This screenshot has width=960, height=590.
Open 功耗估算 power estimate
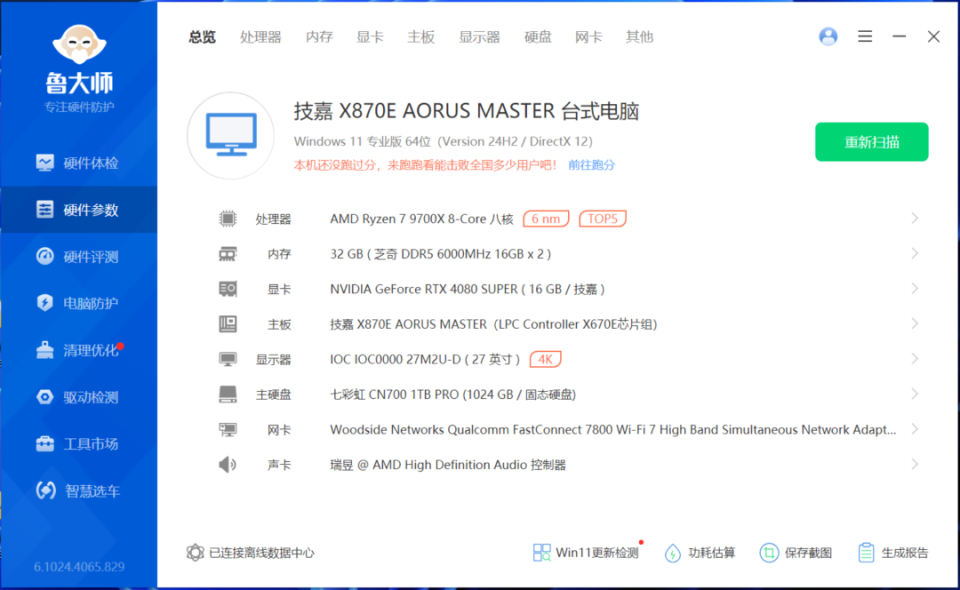(x=700, y=553)
